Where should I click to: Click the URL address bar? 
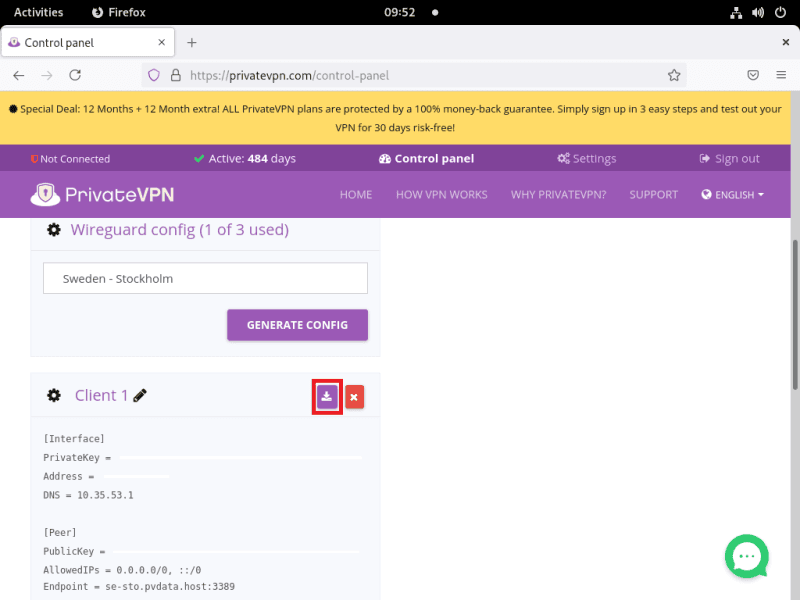click(x=420, y=75)
